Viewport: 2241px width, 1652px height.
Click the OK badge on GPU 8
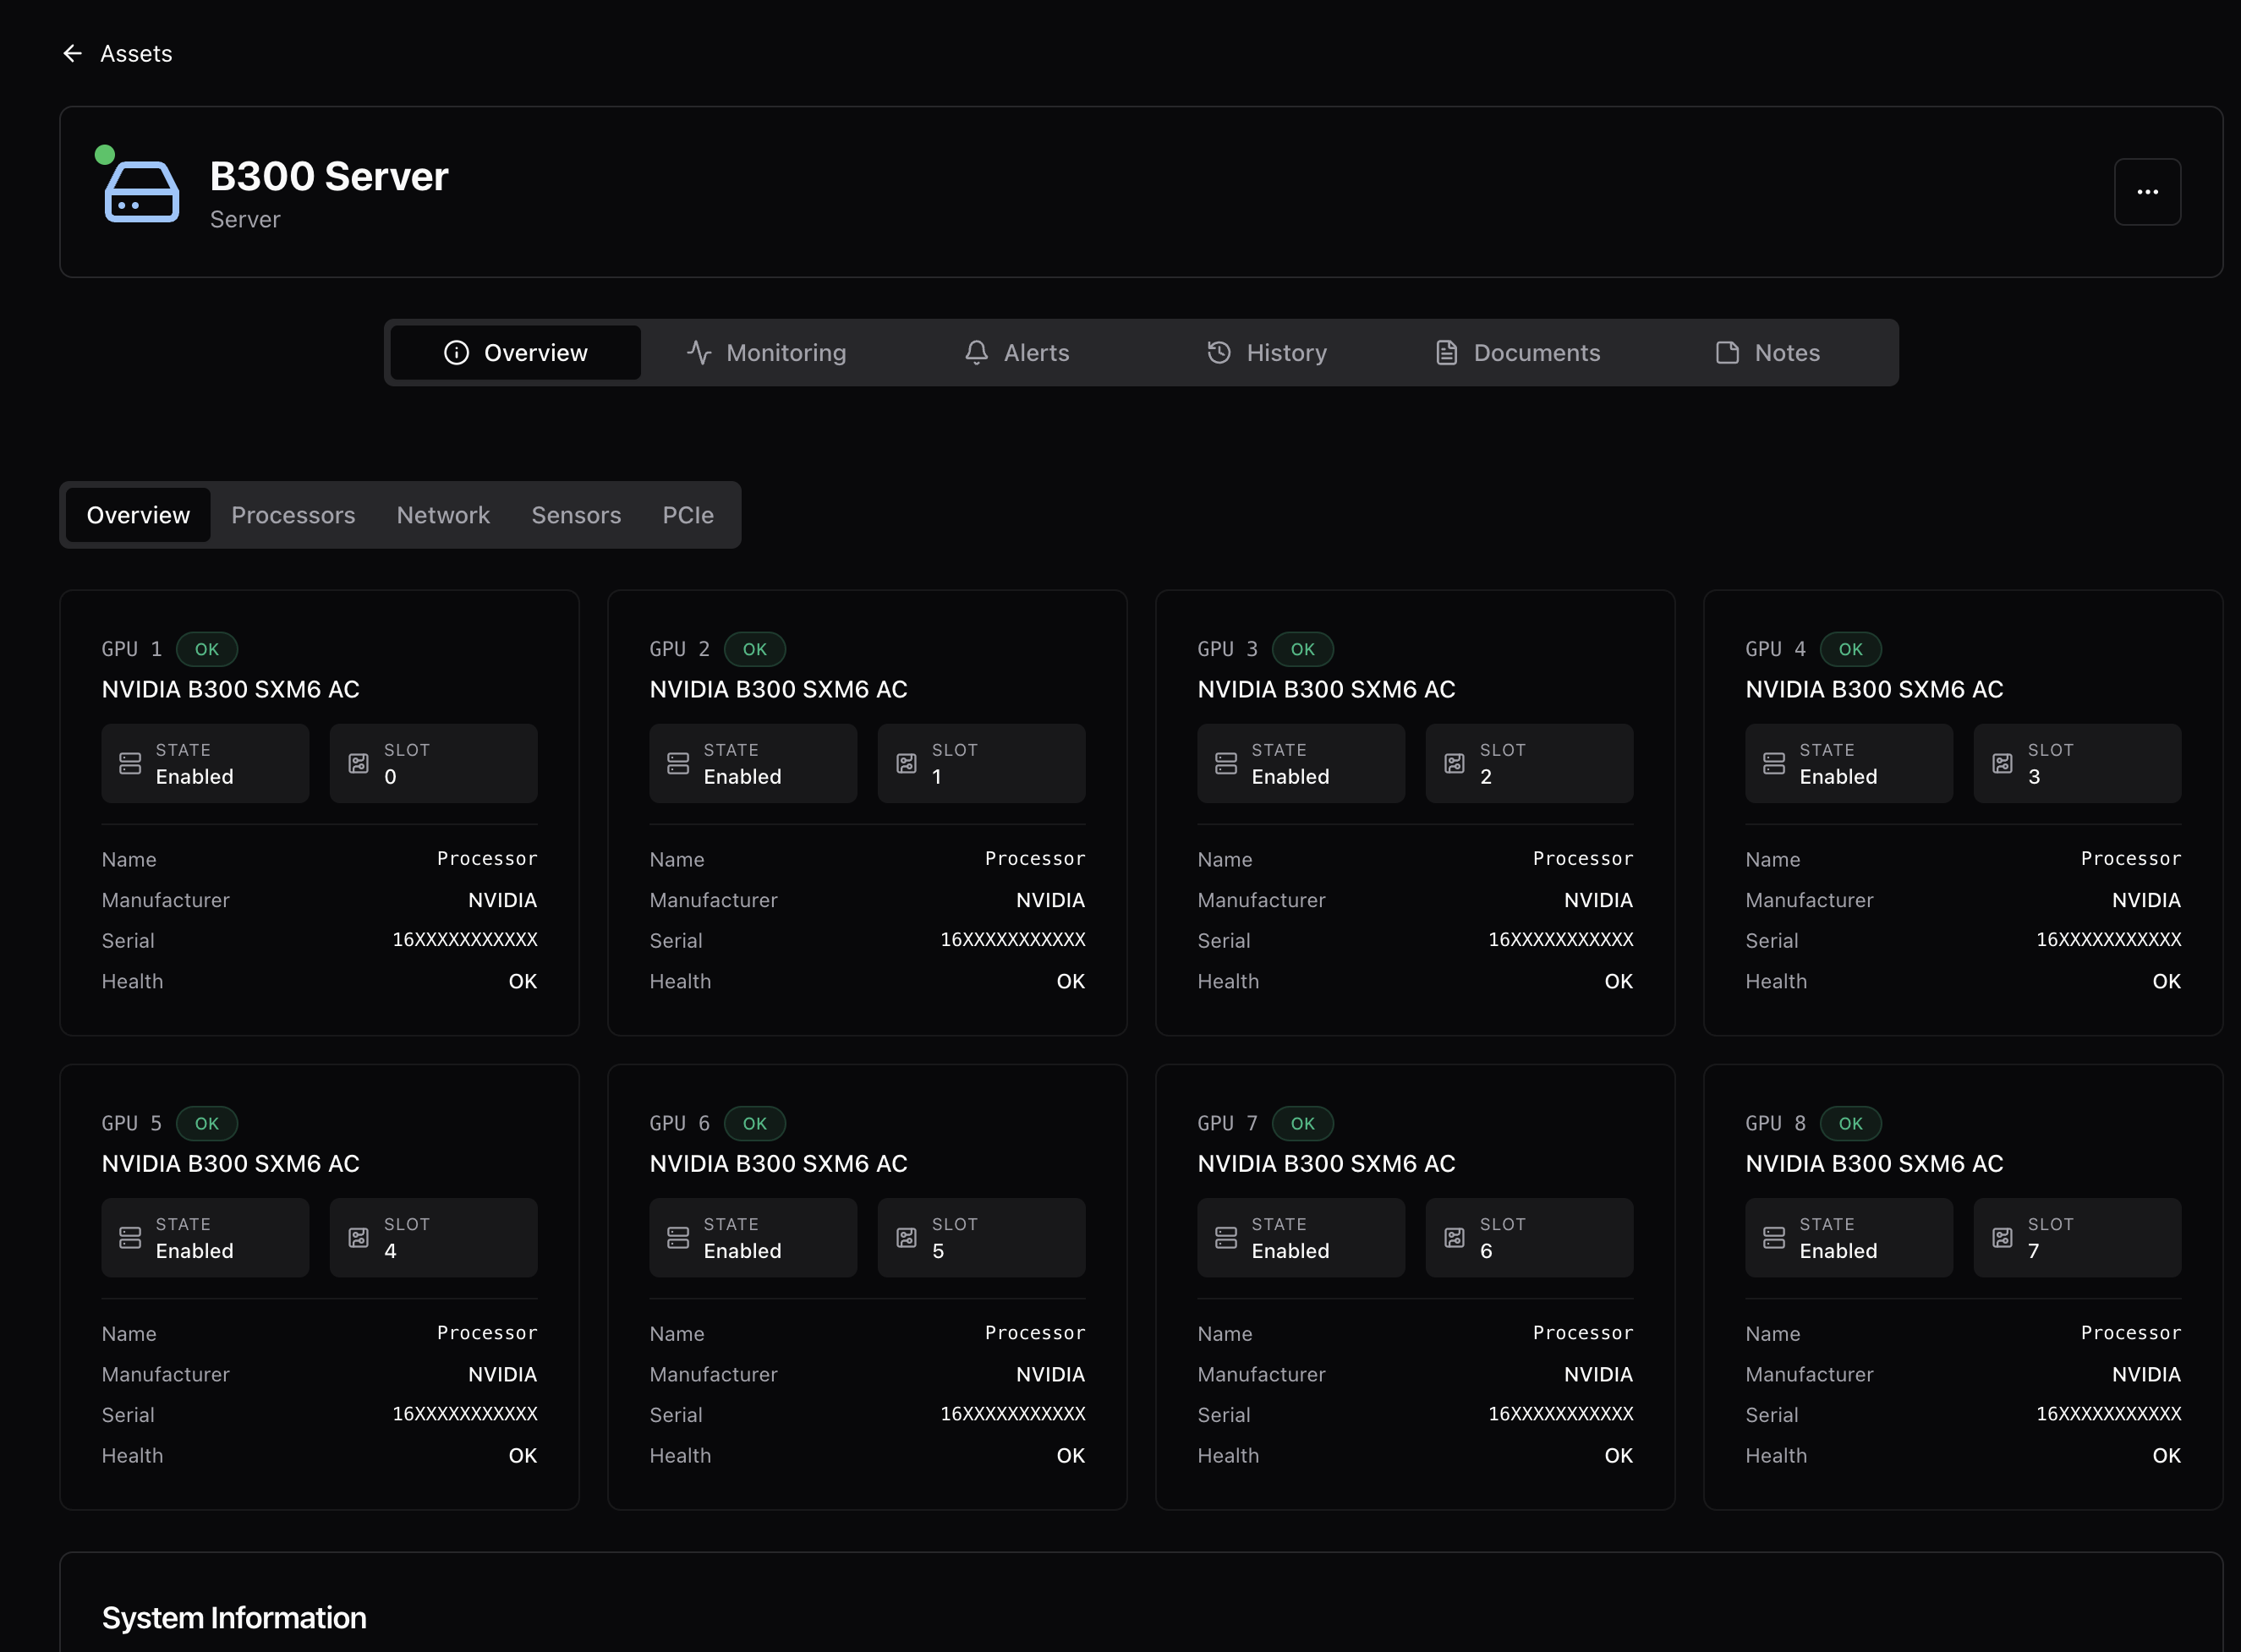[x=1851, y=1123]
